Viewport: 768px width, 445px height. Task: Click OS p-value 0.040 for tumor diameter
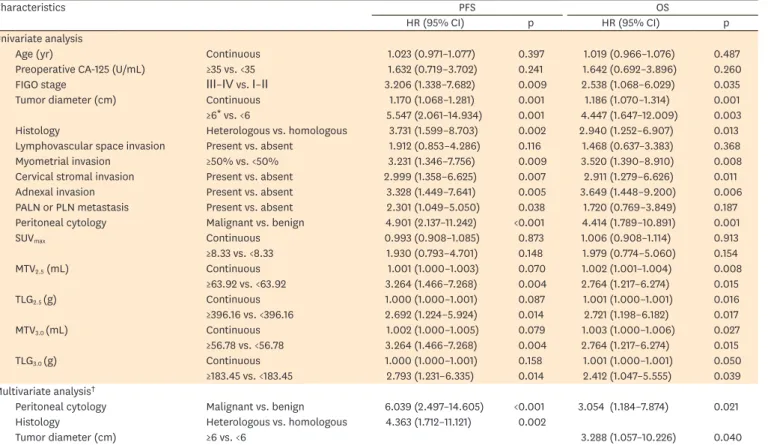727,437
